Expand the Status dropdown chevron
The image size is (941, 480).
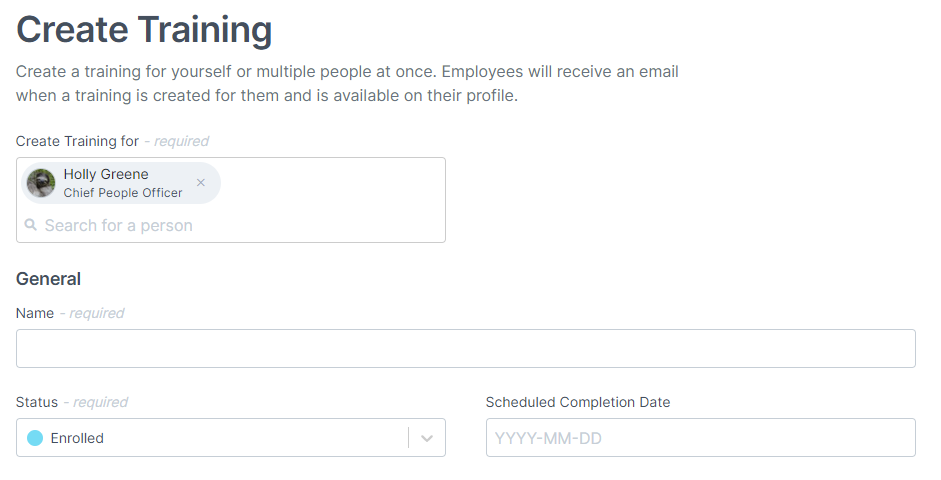click(427, 438)
